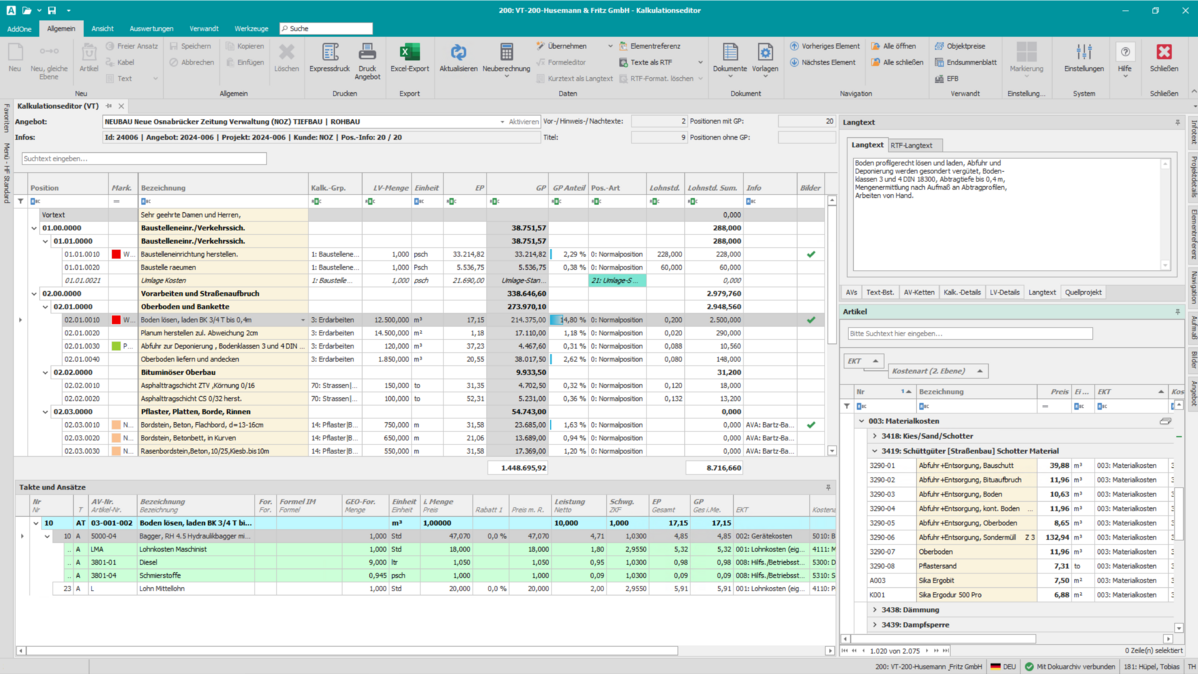Switch to the Auswertungen ribbon tab
The width and height of the screenshot is (1198, 674).
pyautogui.click(x=151, y=29)
